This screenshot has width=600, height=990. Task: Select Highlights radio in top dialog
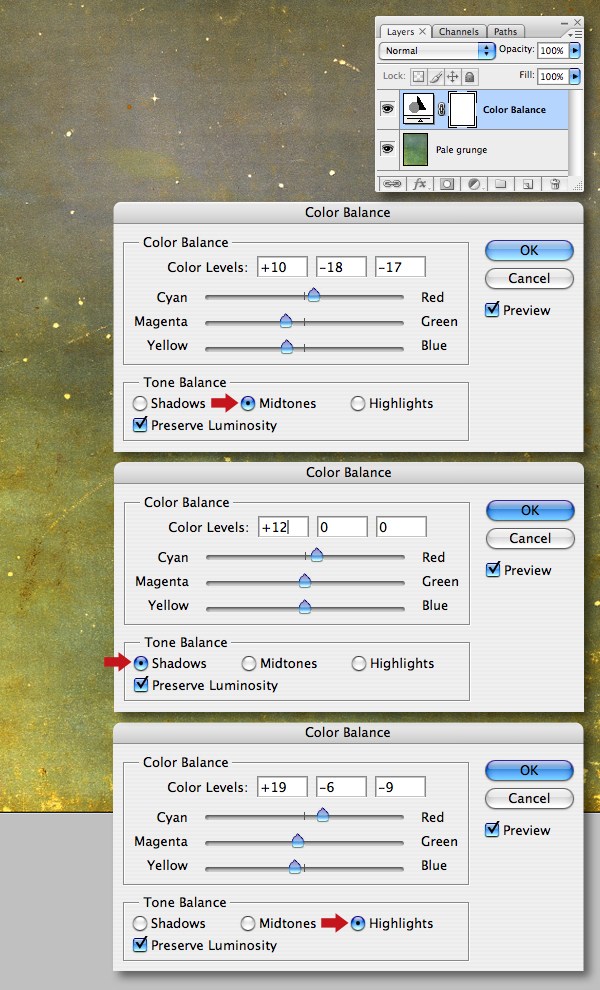pyautogui.click(x=357, y=403)
